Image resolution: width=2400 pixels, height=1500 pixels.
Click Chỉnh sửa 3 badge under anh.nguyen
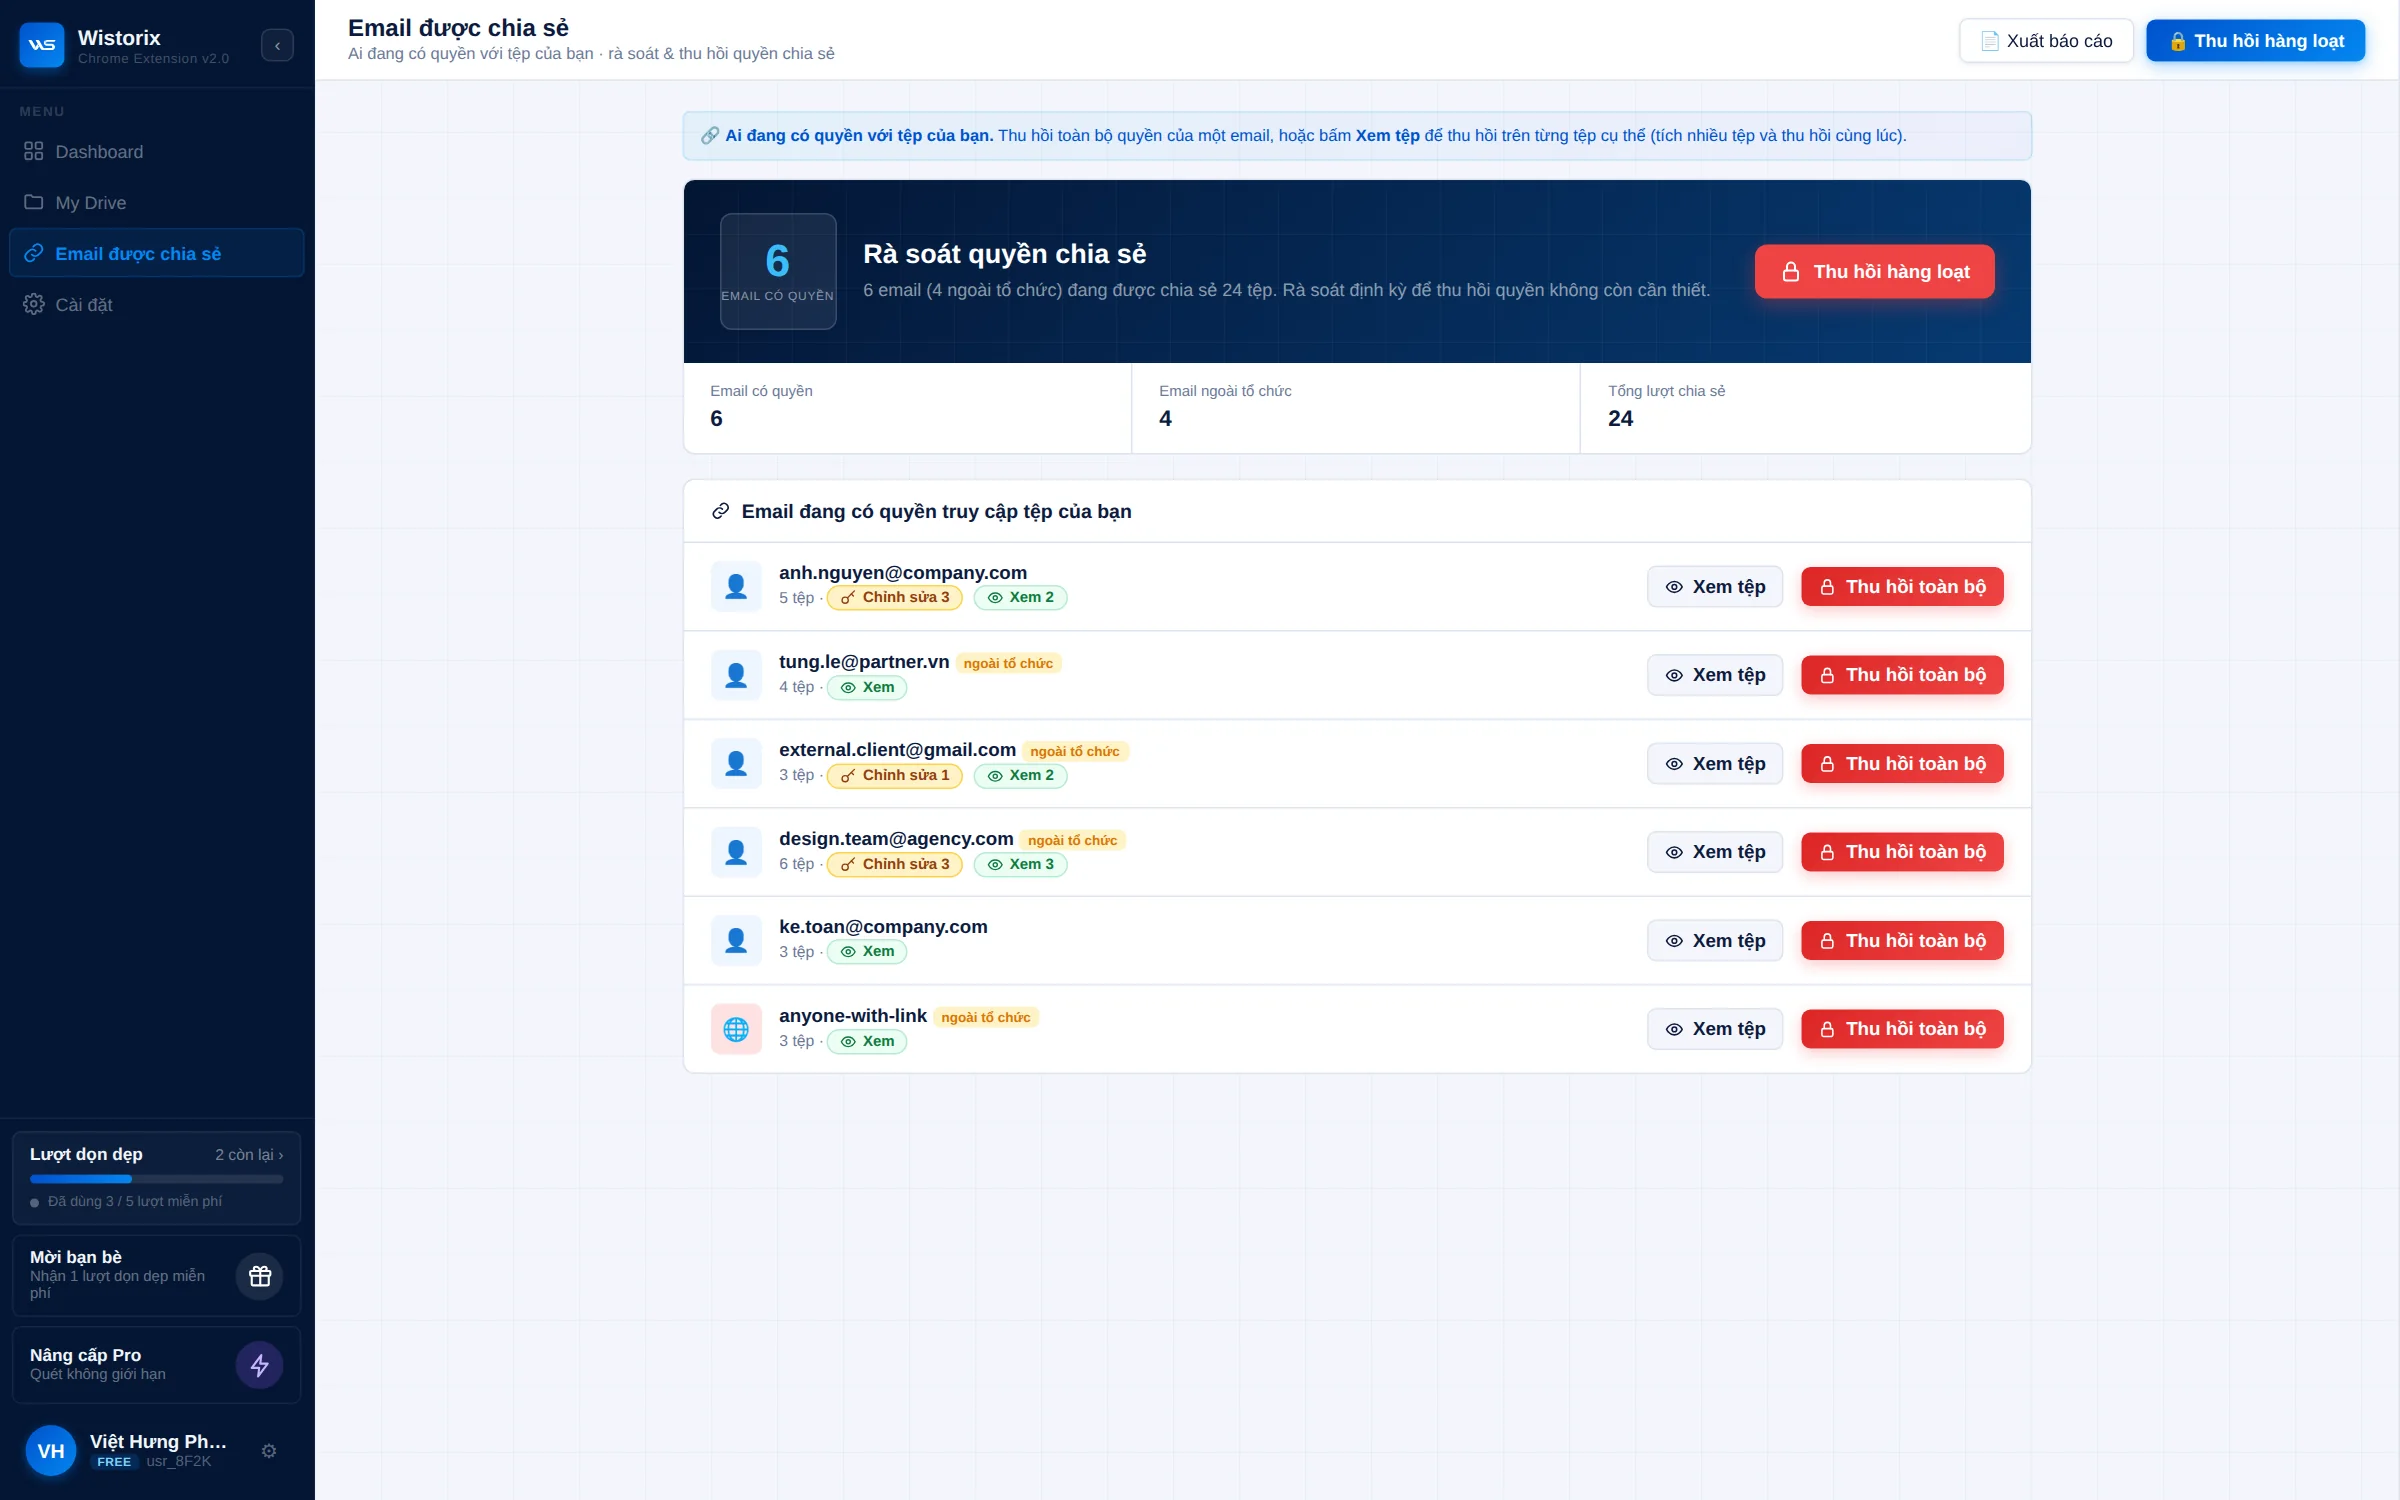point(895,598)
